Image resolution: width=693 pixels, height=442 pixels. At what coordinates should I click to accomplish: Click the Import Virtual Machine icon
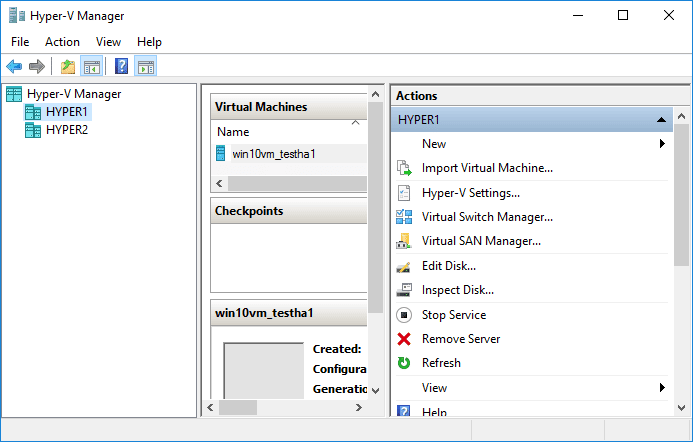(x=404, y=168)
